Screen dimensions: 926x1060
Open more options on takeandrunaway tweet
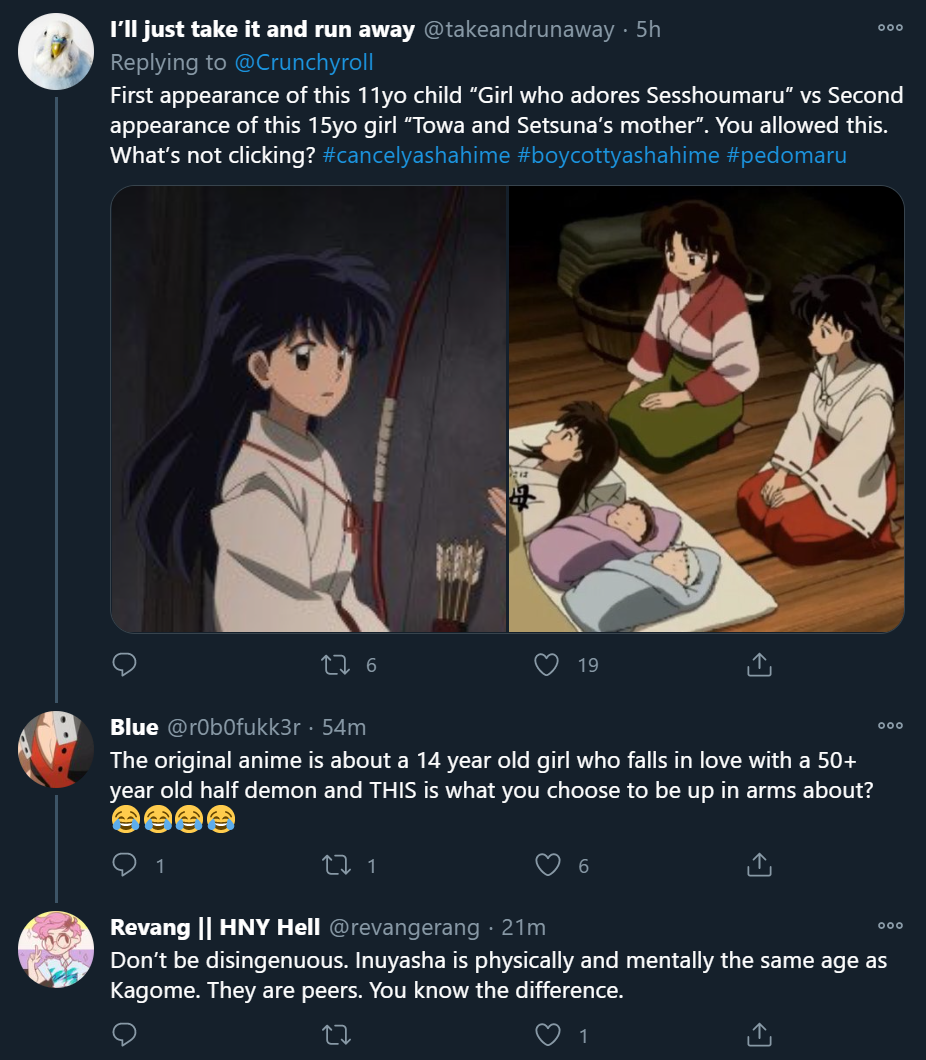pos(890,28)
